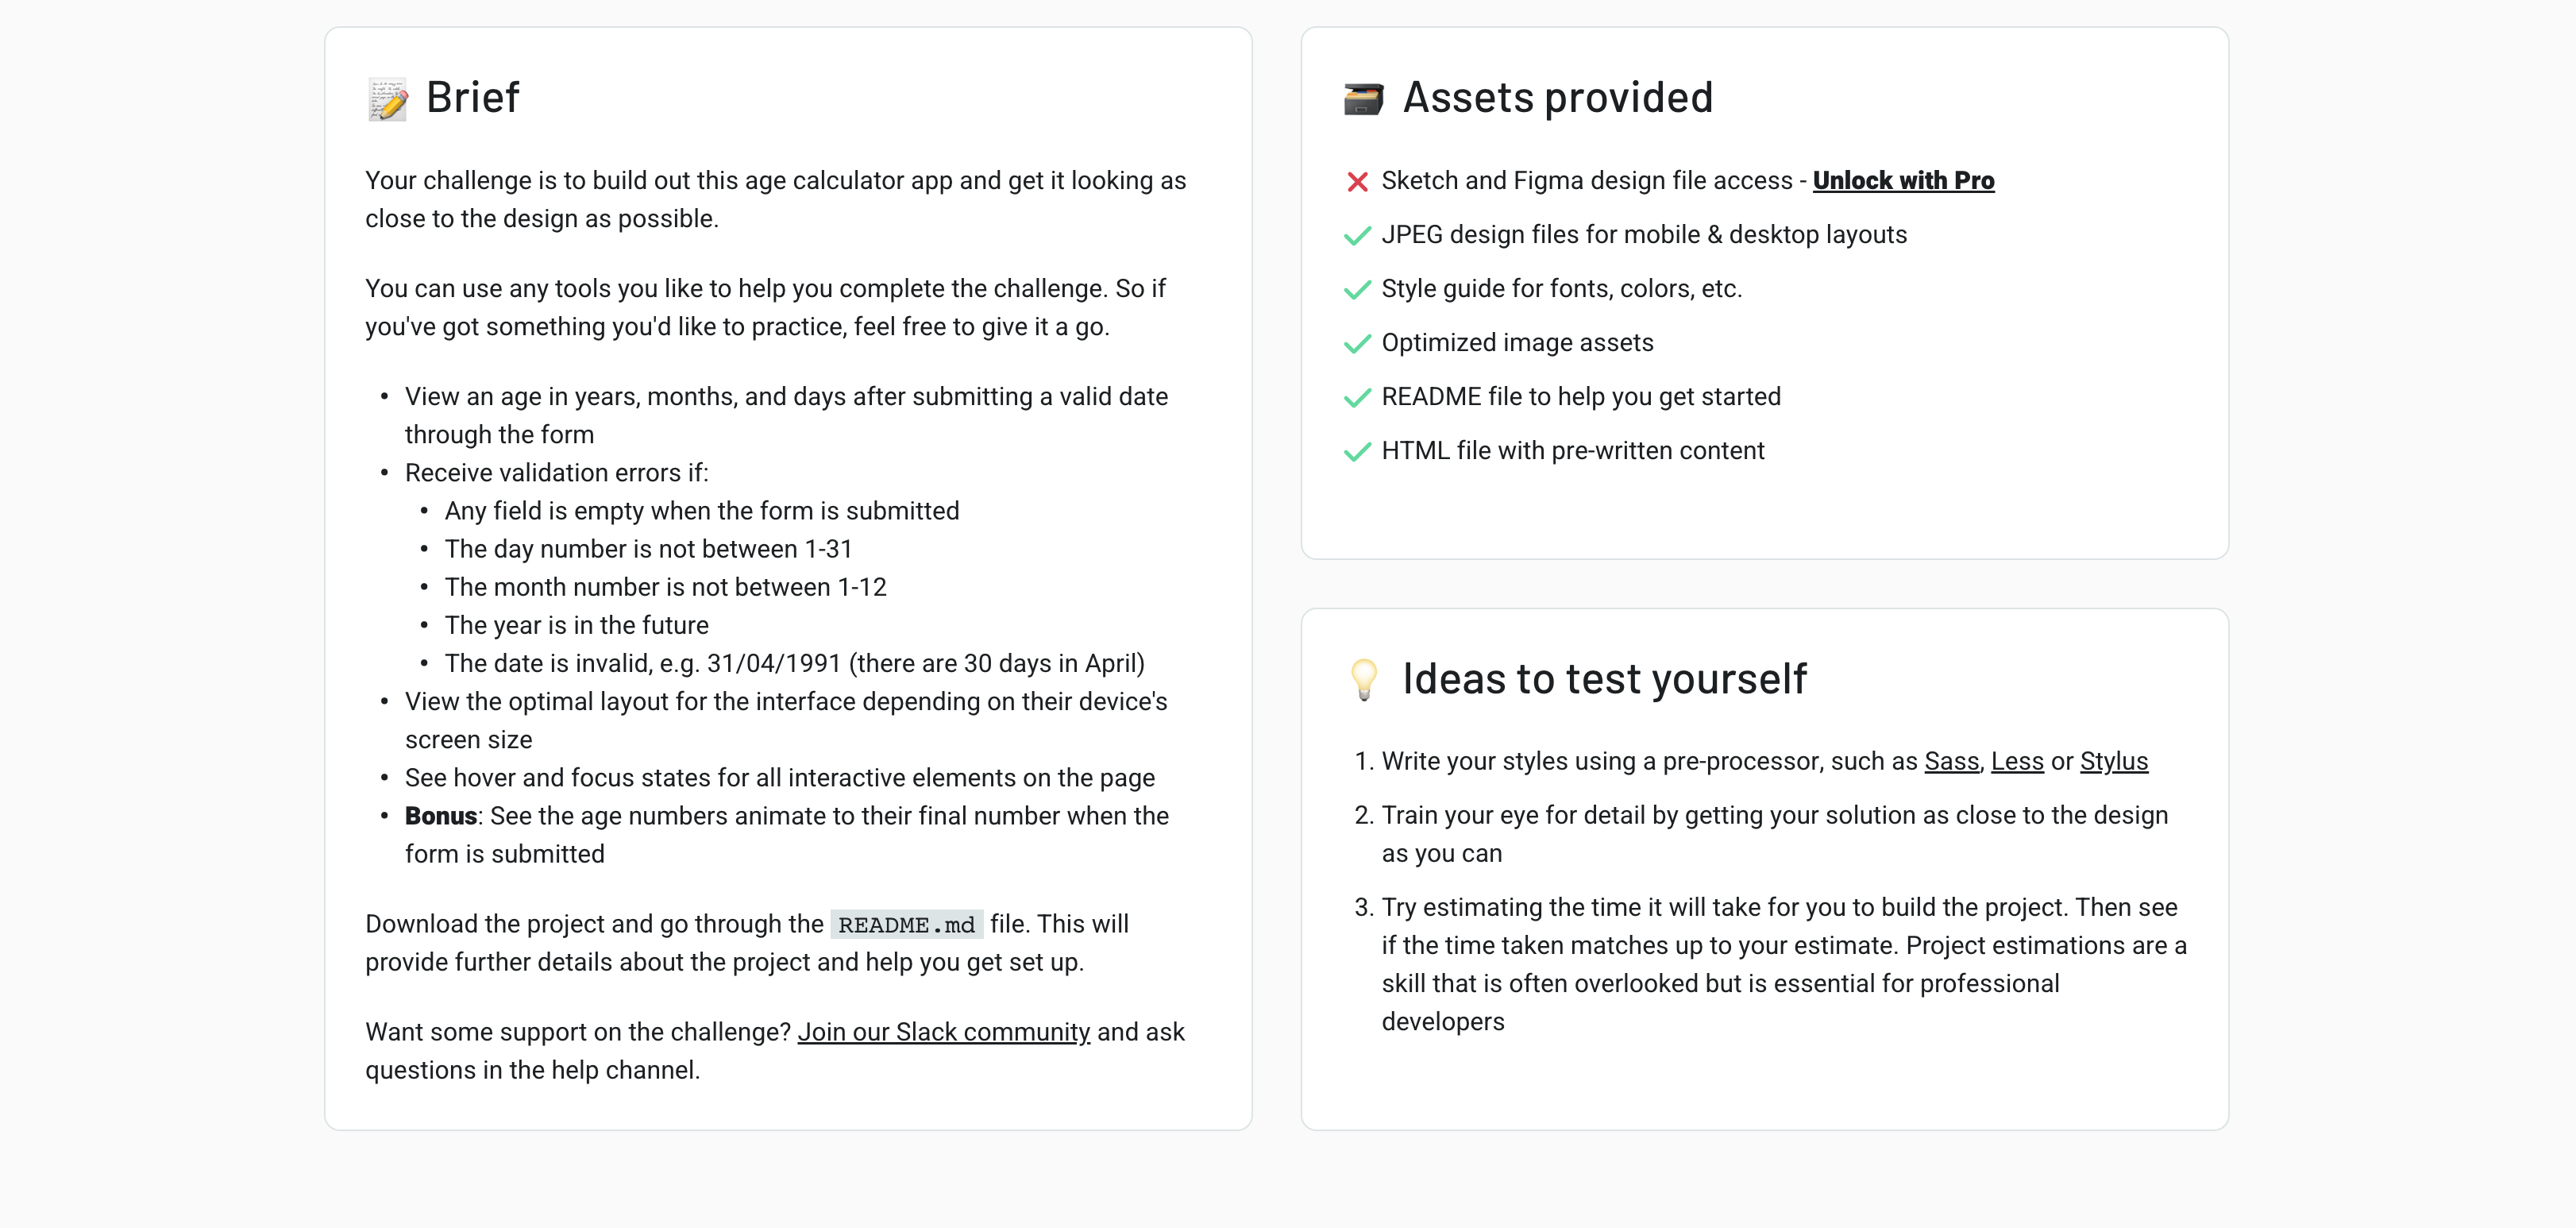Click the Stylus link in testing ideas
The image size is (2576, 1228).
(x=2113, y=761)
